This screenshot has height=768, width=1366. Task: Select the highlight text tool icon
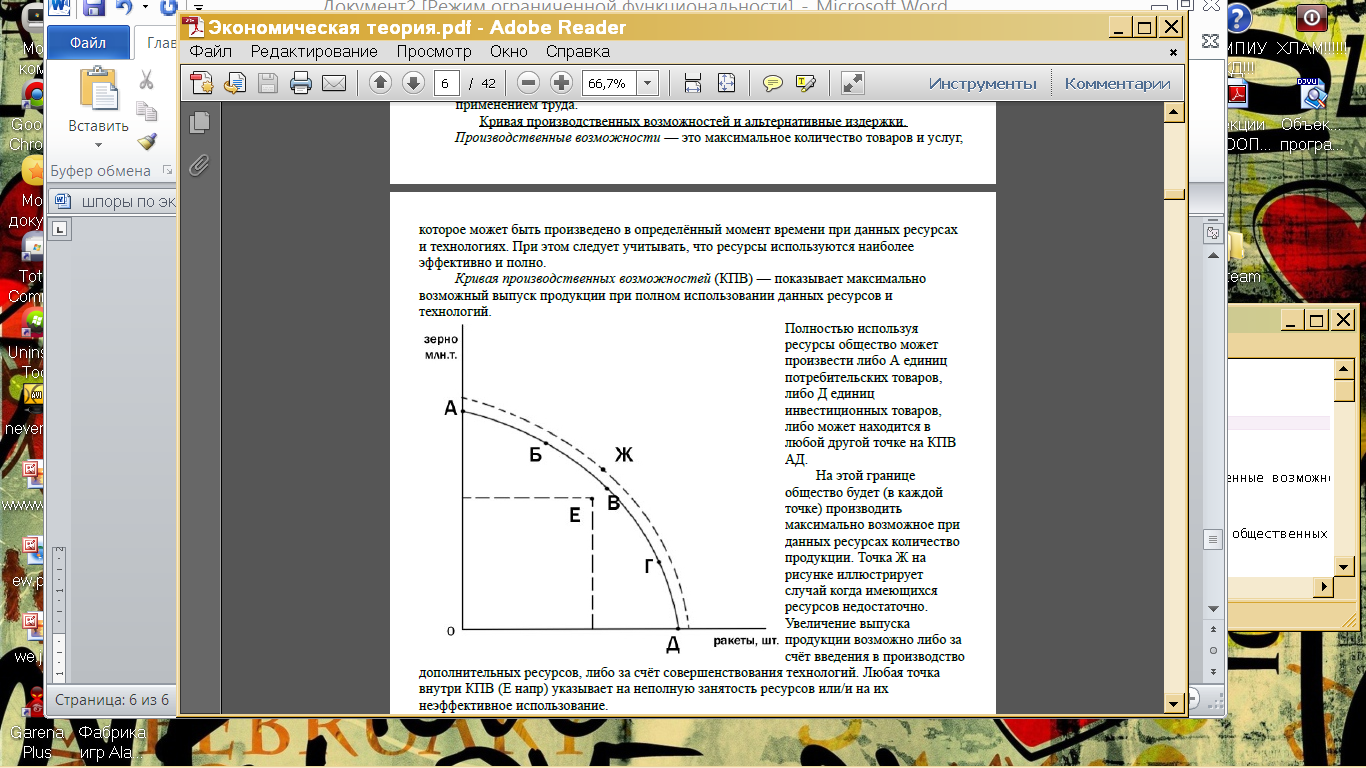[x=805, y=83]
